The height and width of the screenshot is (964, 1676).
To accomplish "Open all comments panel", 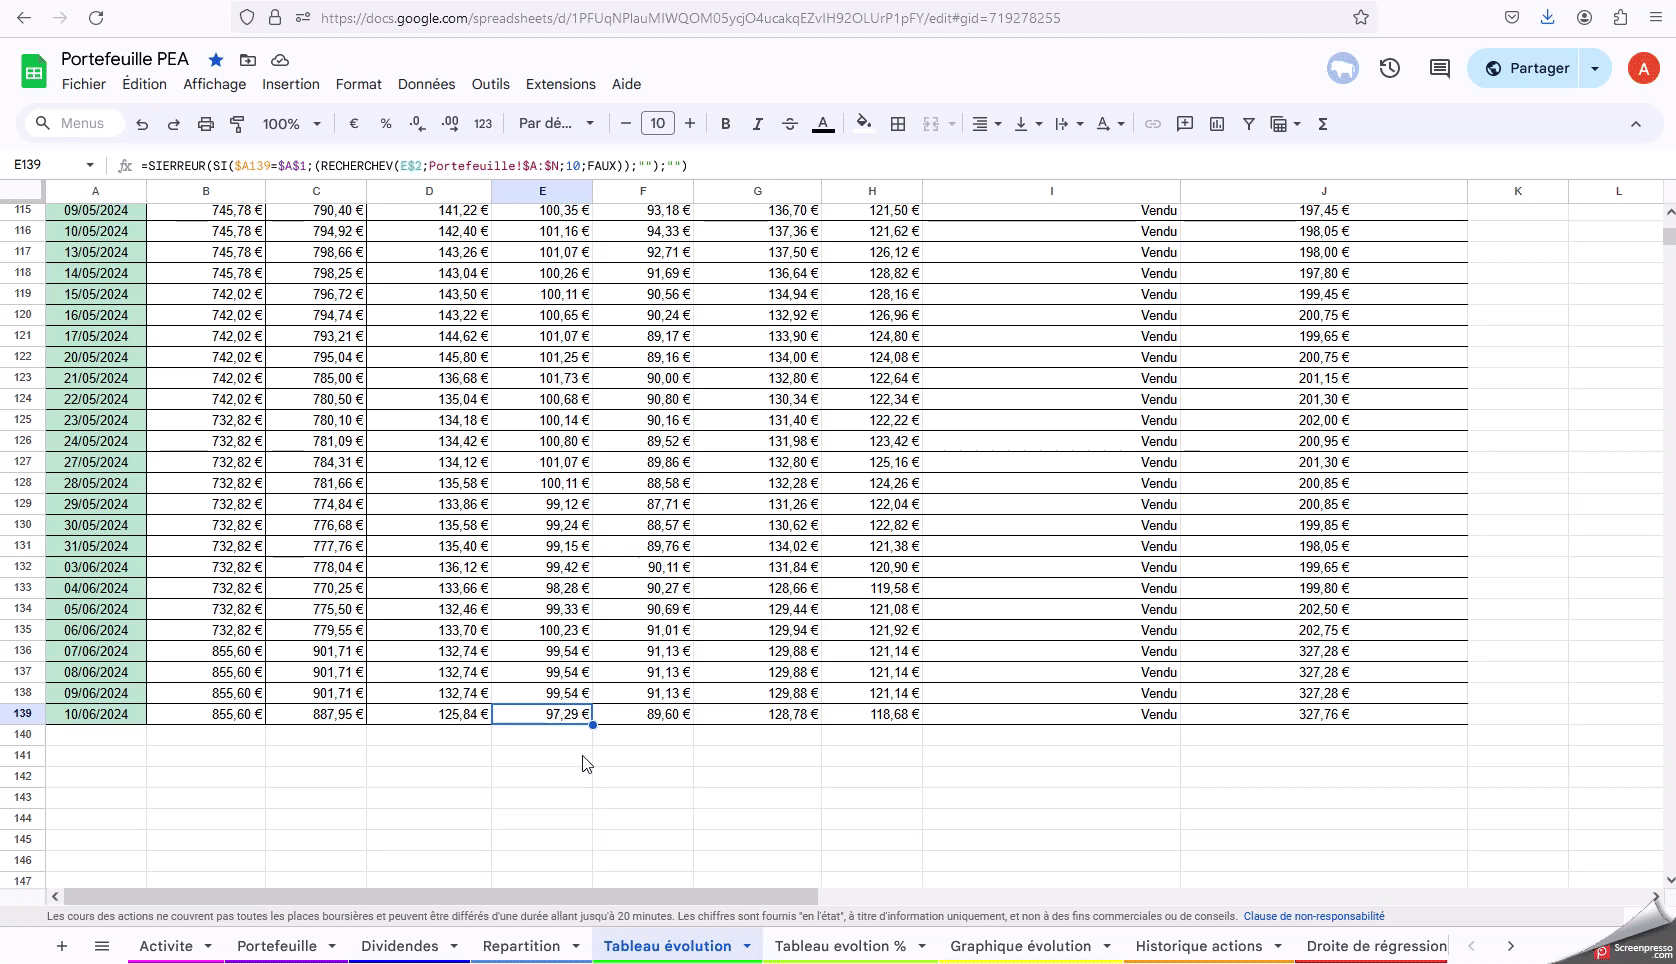I will [1440, 68].
